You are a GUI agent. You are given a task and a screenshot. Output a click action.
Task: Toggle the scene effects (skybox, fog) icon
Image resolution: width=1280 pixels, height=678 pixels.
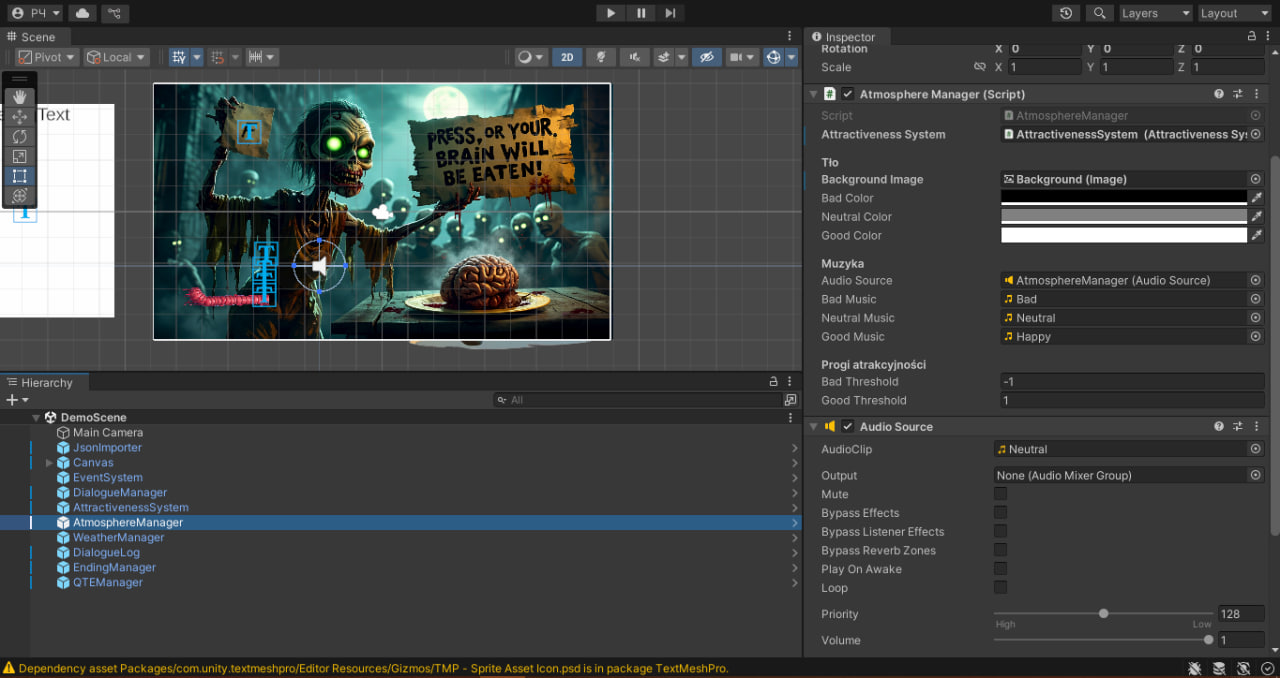coord(663,57)
